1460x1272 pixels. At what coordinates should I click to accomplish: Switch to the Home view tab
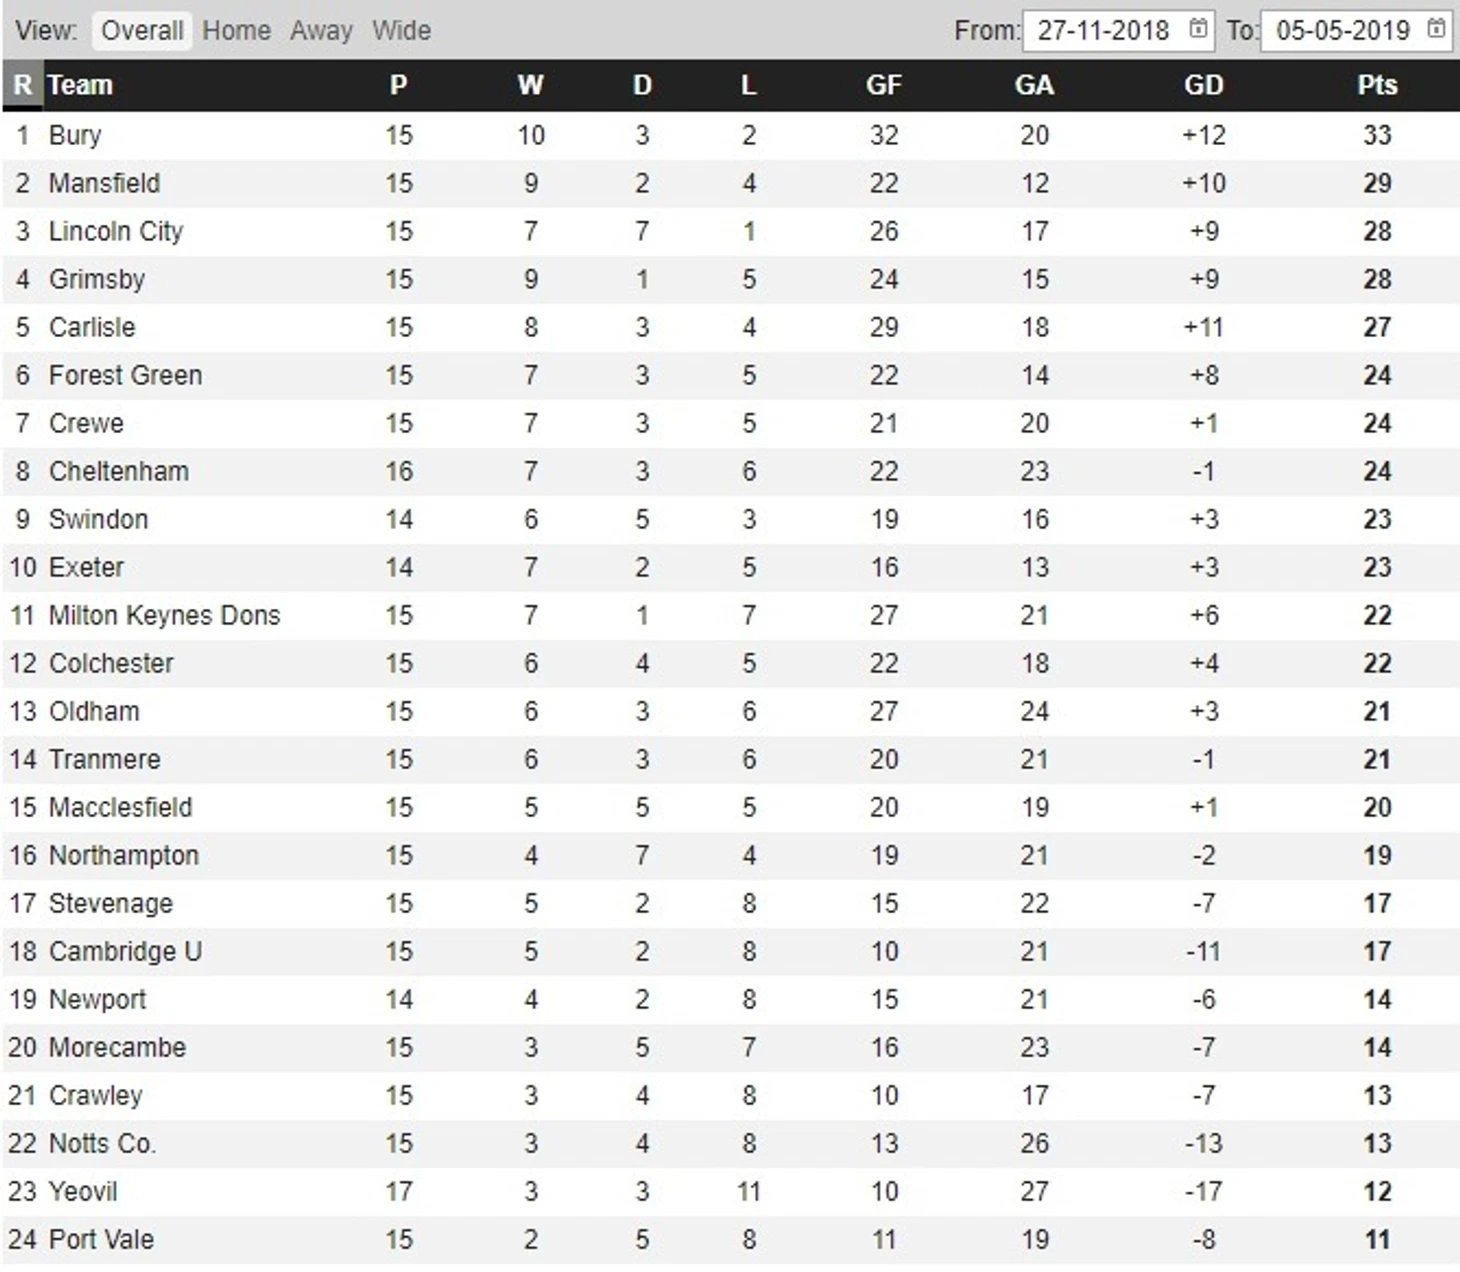236,30
